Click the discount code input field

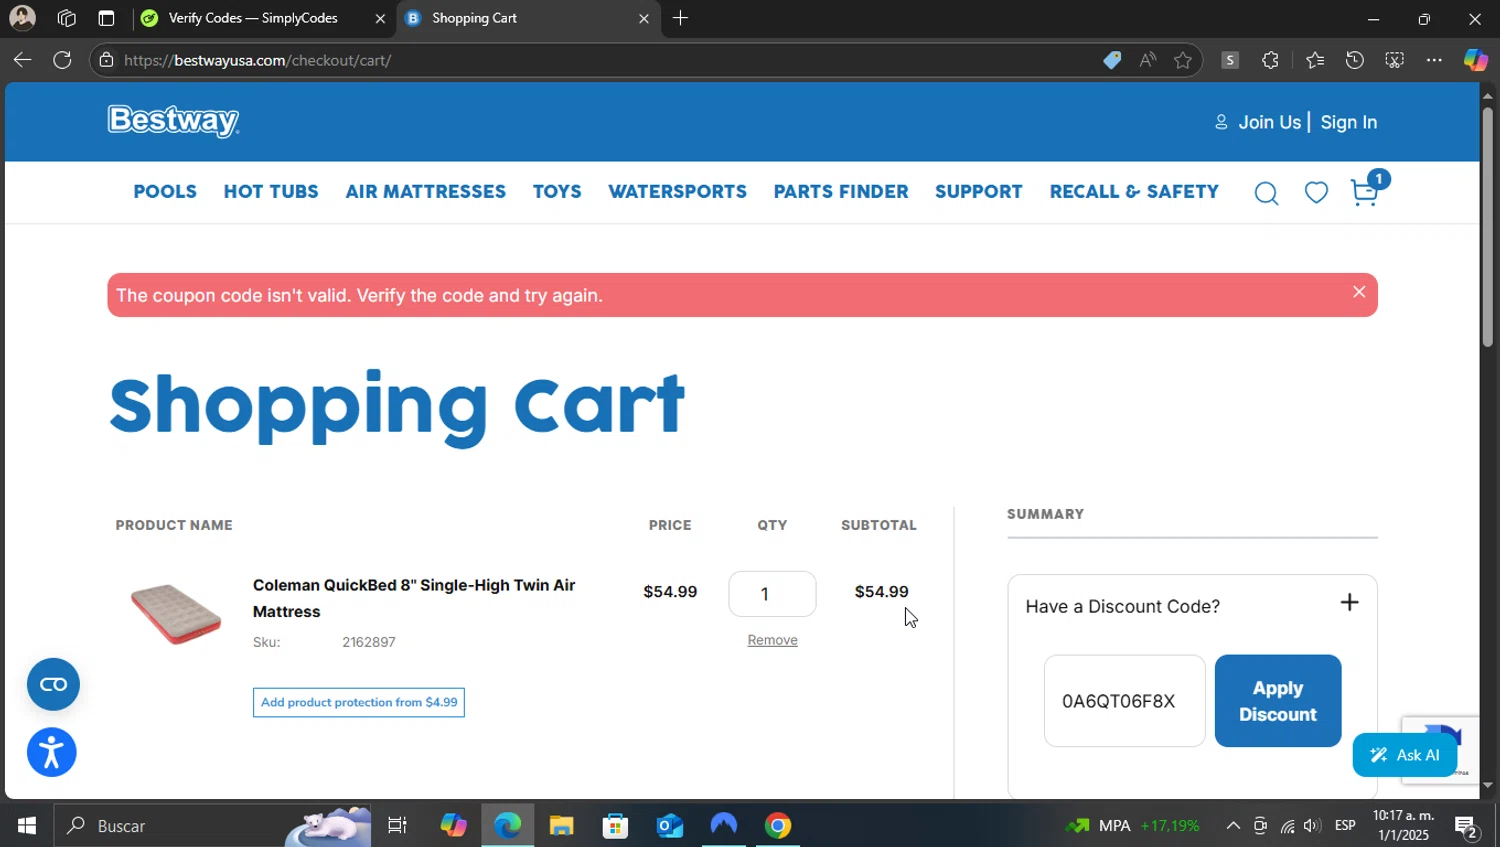(x=1124, y=701)
